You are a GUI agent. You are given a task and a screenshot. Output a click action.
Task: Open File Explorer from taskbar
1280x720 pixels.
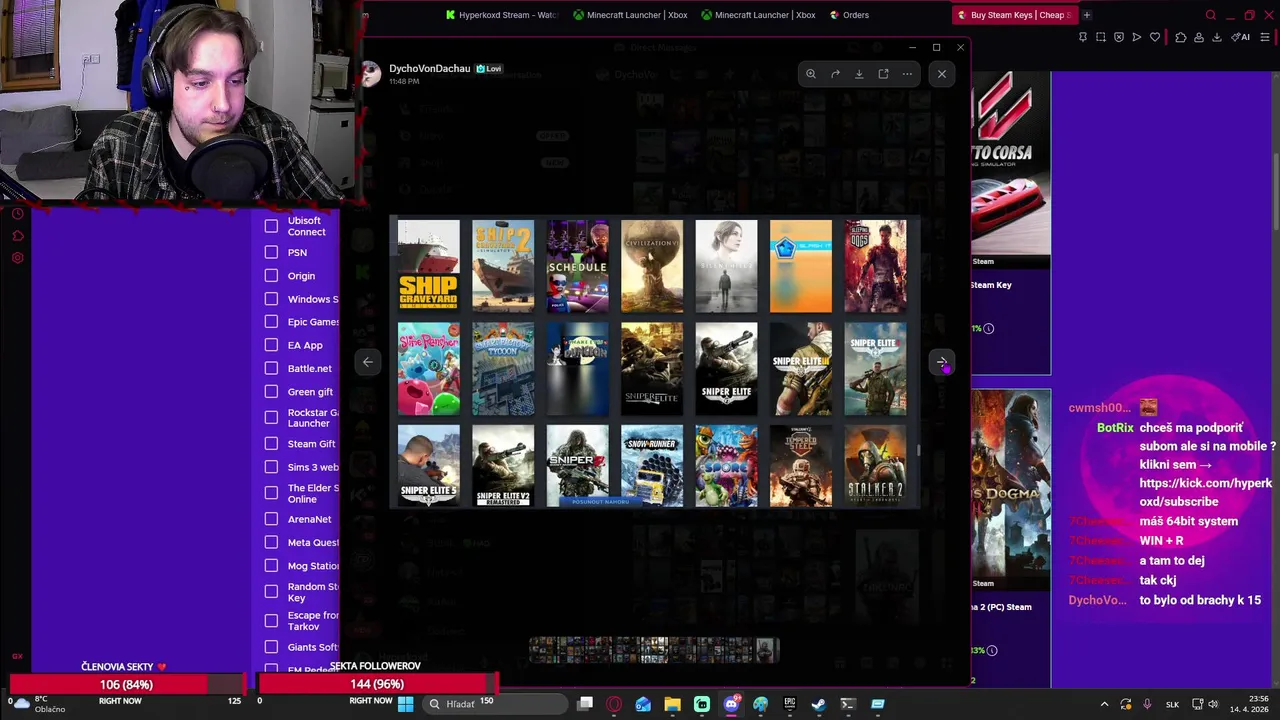click(672, 704)
